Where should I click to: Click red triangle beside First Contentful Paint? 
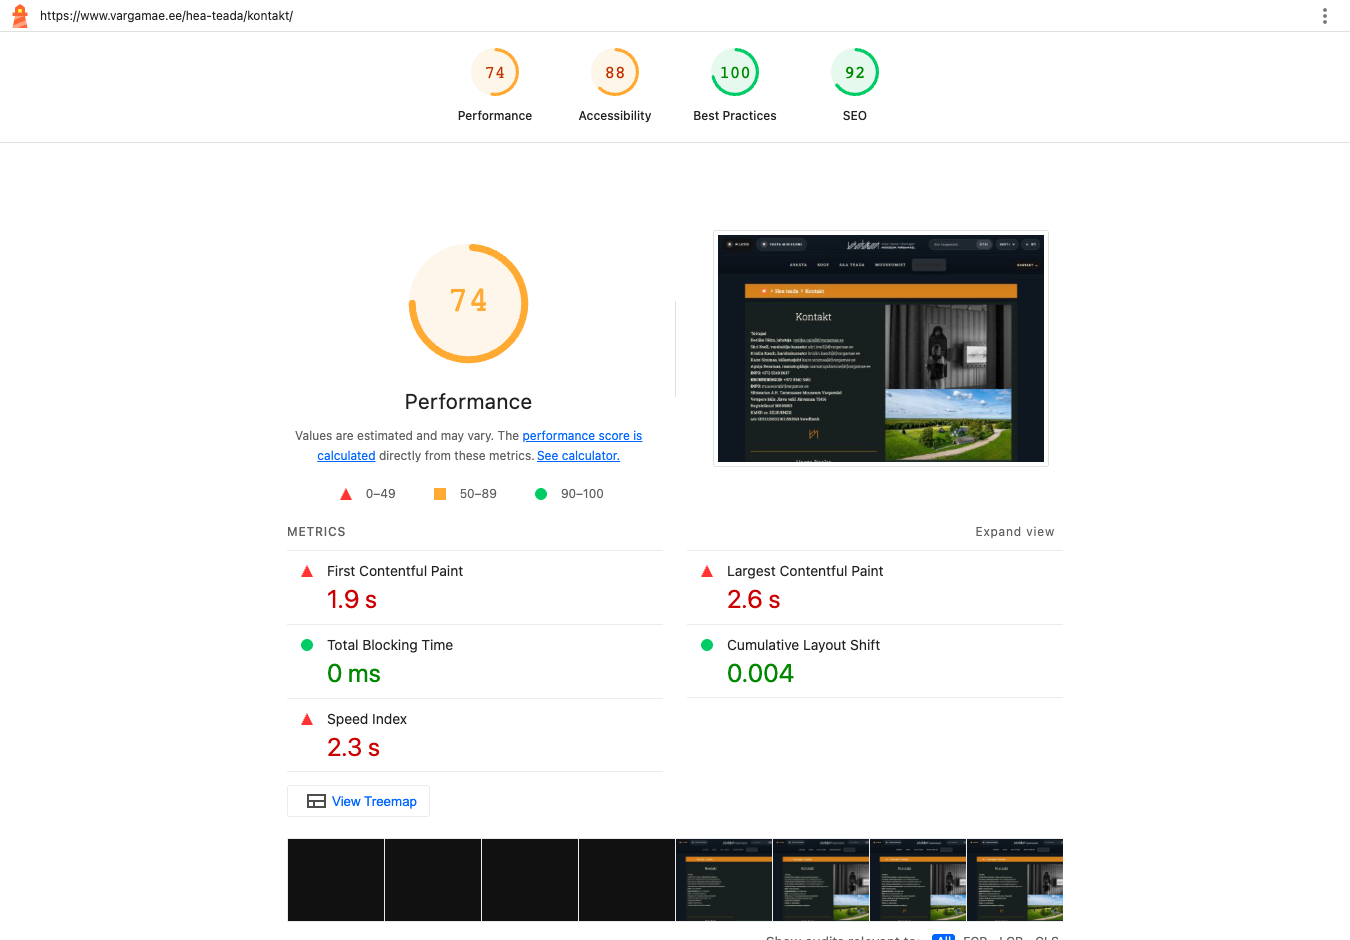[307, 571]
